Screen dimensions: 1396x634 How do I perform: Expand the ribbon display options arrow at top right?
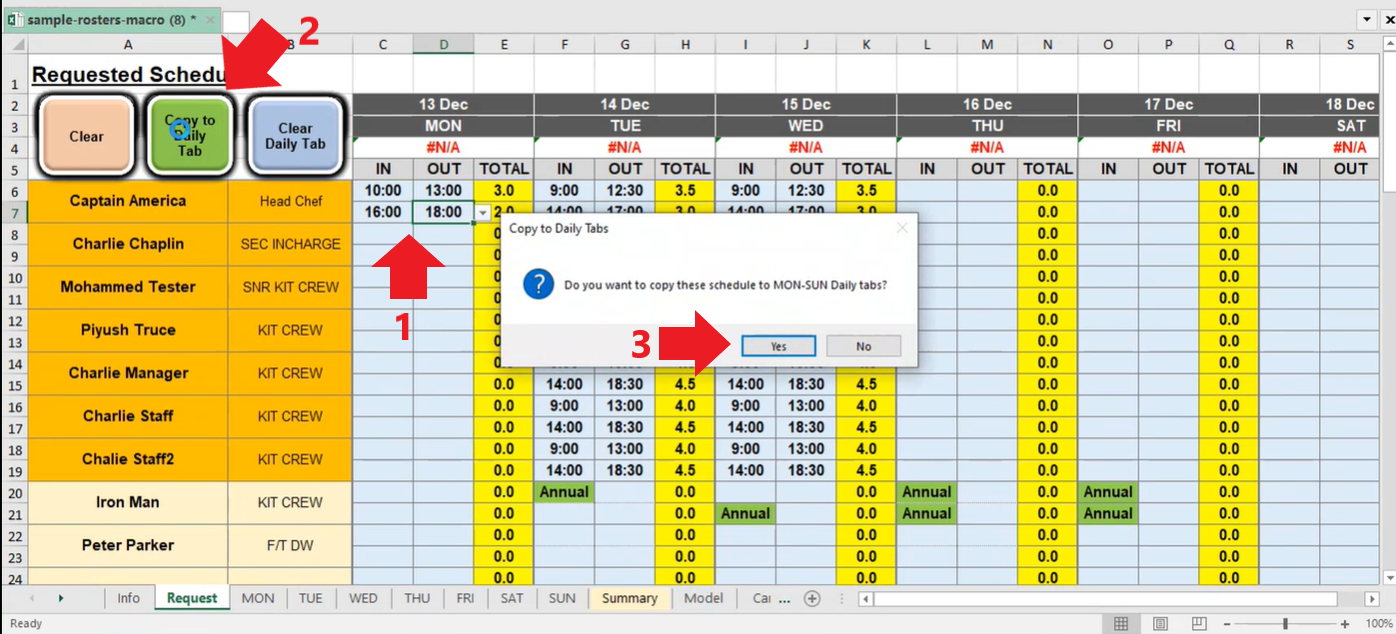(x=1367, y=19)
